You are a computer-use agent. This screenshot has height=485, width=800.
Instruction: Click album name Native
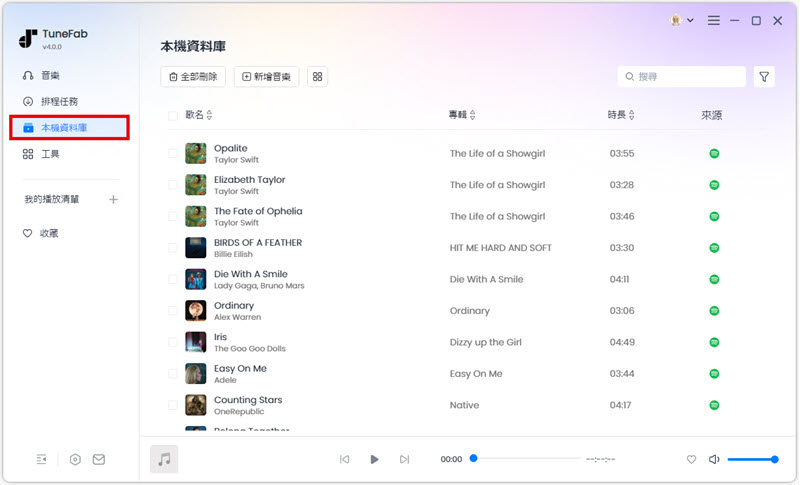pyautogui.click(x=464, y=405)
